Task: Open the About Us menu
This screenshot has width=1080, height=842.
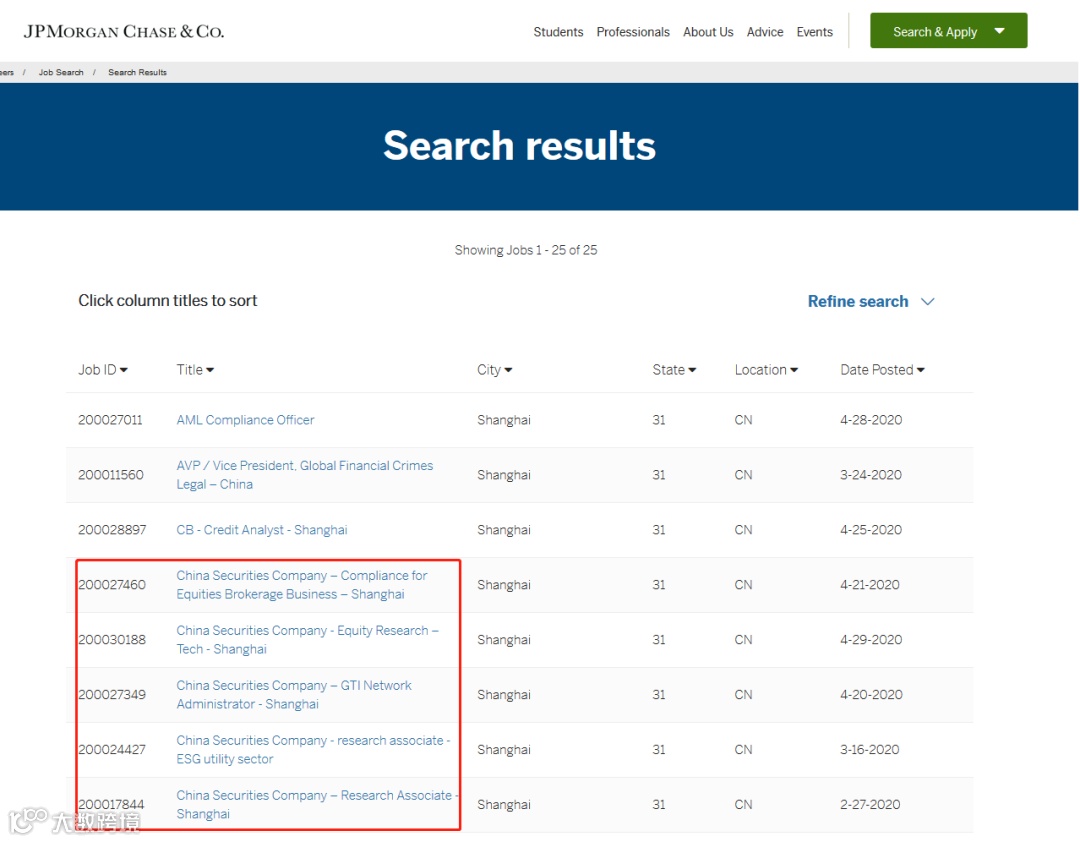Action: pos(708,32)
